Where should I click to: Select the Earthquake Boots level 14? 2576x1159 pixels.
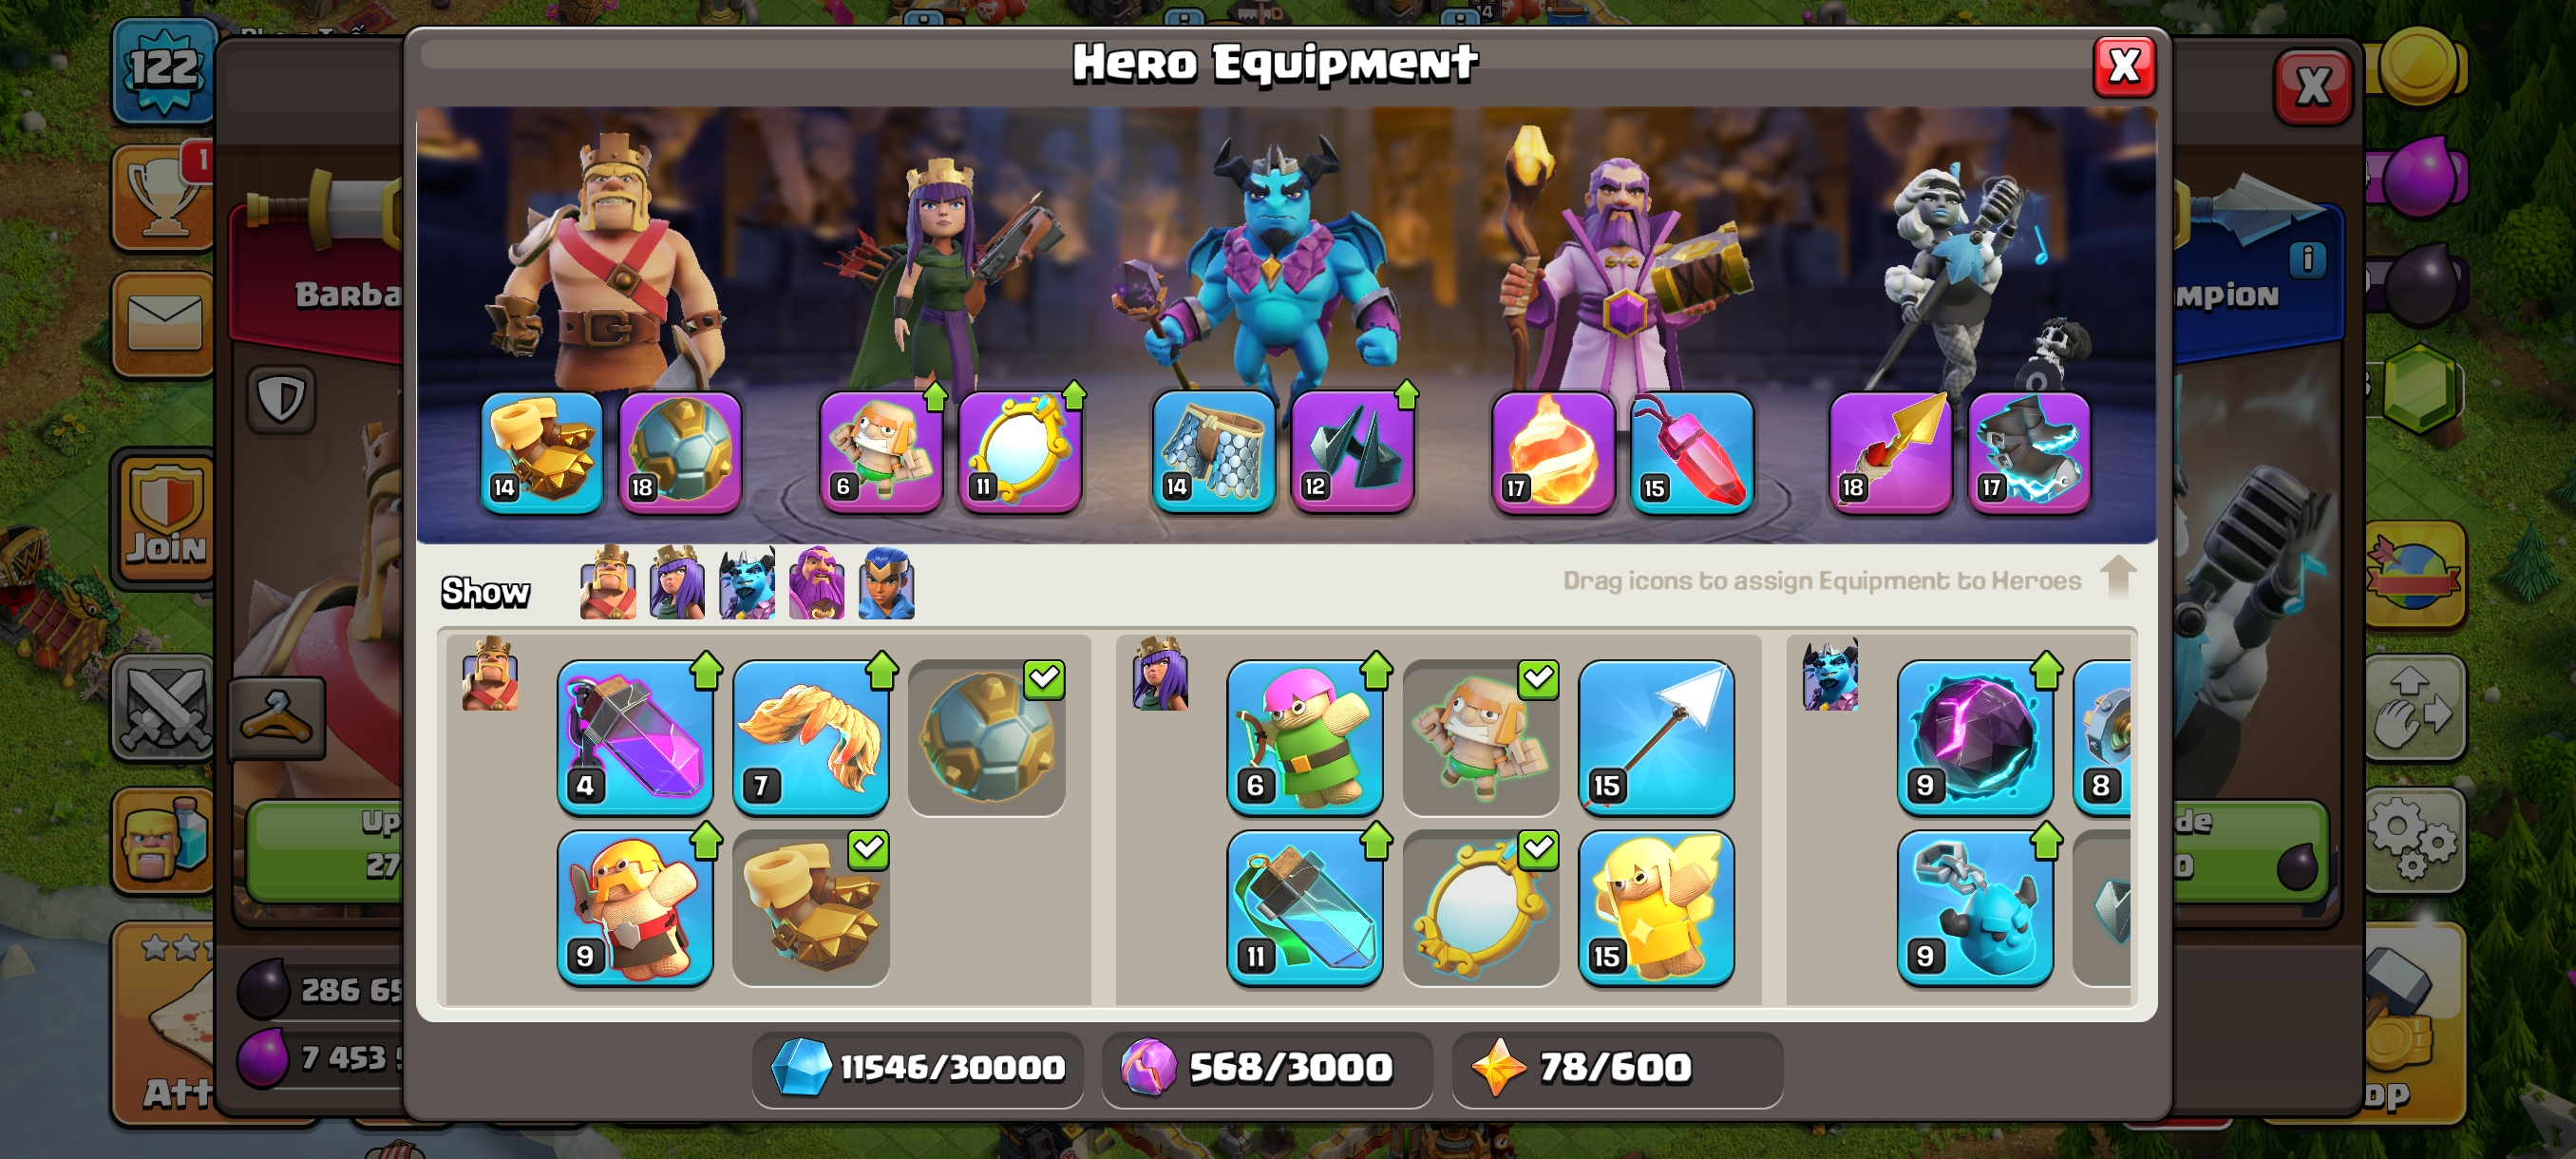coord(541,452)
